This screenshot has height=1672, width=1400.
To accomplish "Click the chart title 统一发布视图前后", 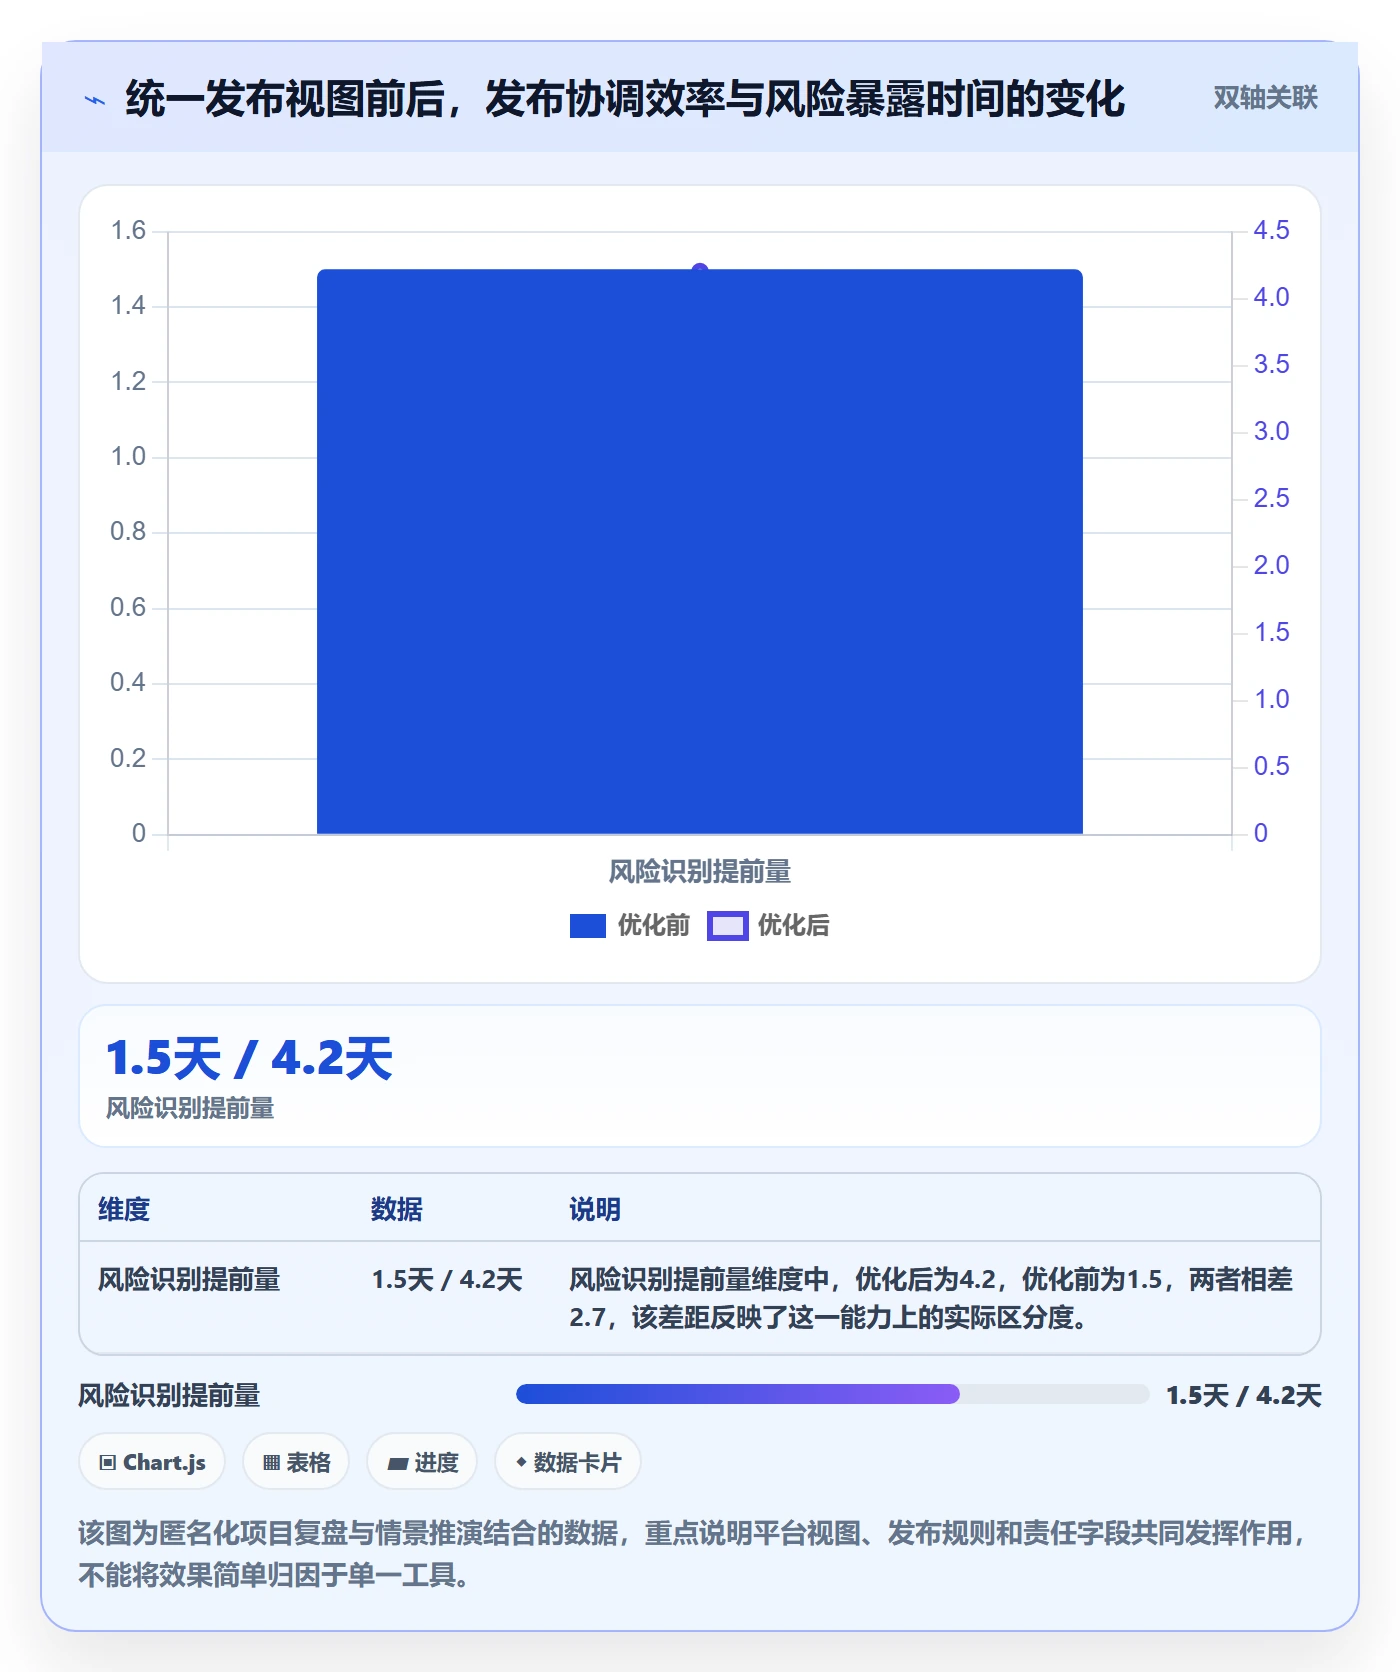I will tap(625, 98).
